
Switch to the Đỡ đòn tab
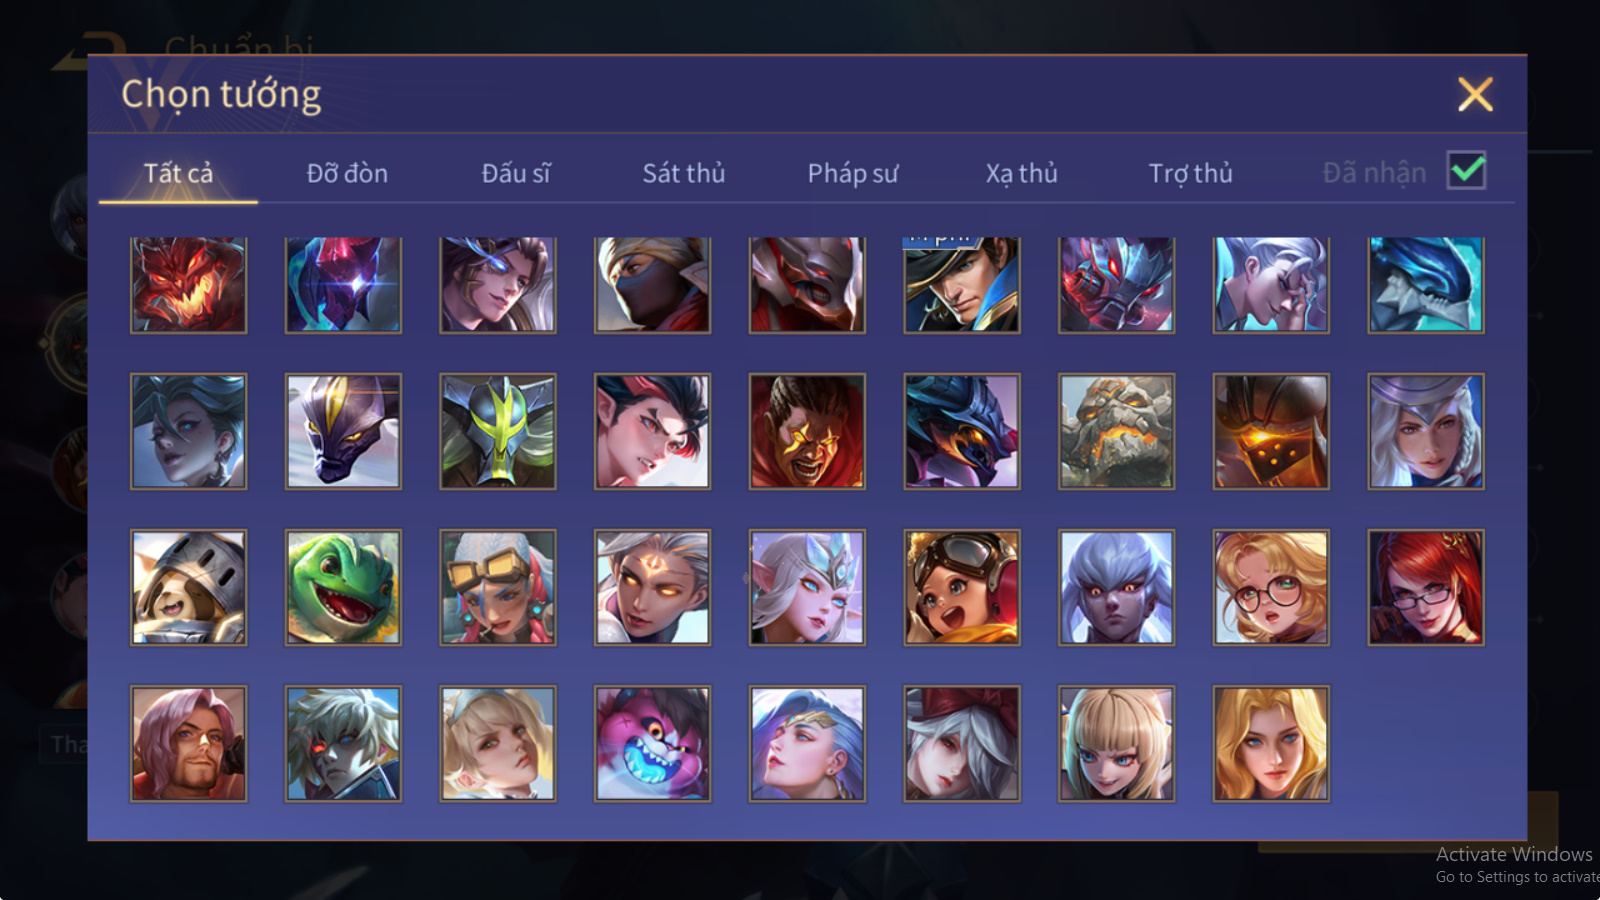(x=347, y=173)
